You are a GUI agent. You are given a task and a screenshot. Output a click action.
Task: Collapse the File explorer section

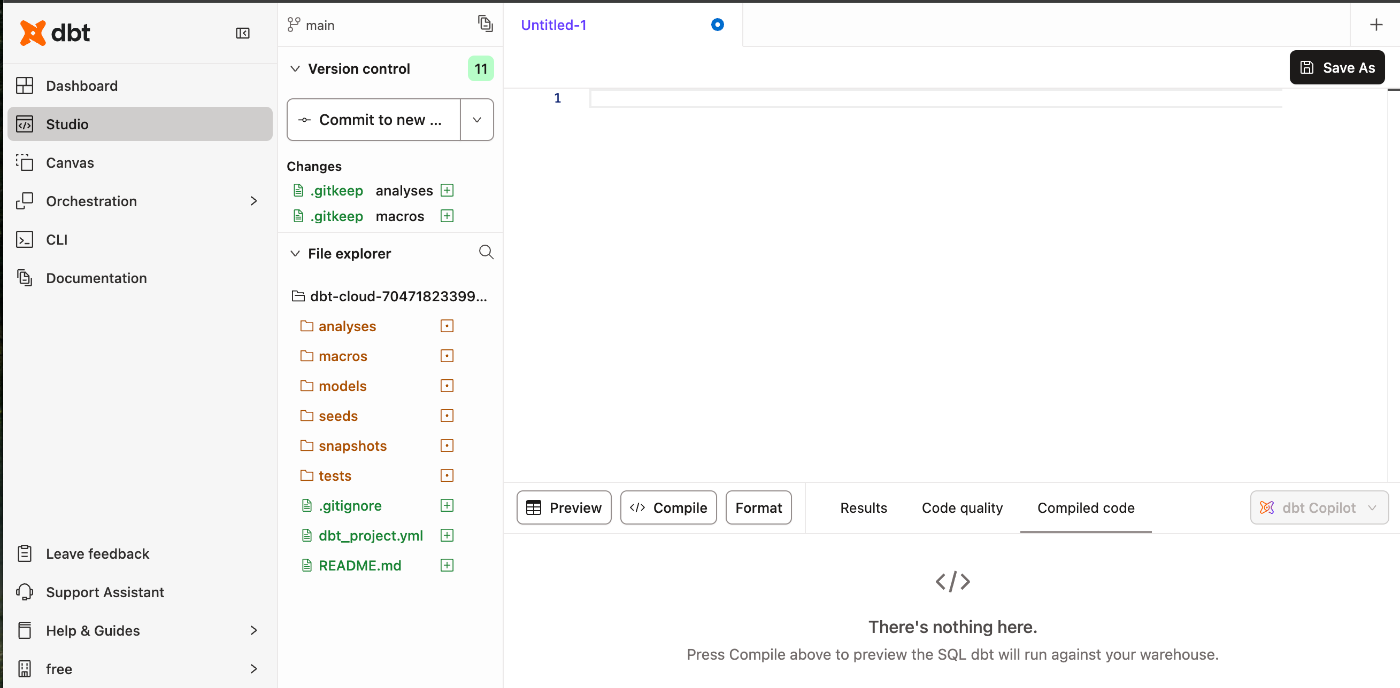(295, 254)
